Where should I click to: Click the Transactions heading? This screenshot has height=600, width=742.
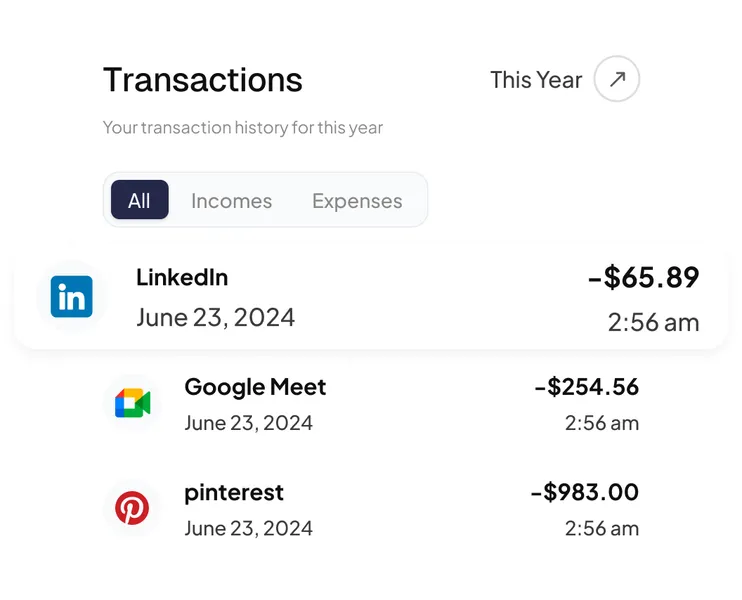[x=203, y=80]
